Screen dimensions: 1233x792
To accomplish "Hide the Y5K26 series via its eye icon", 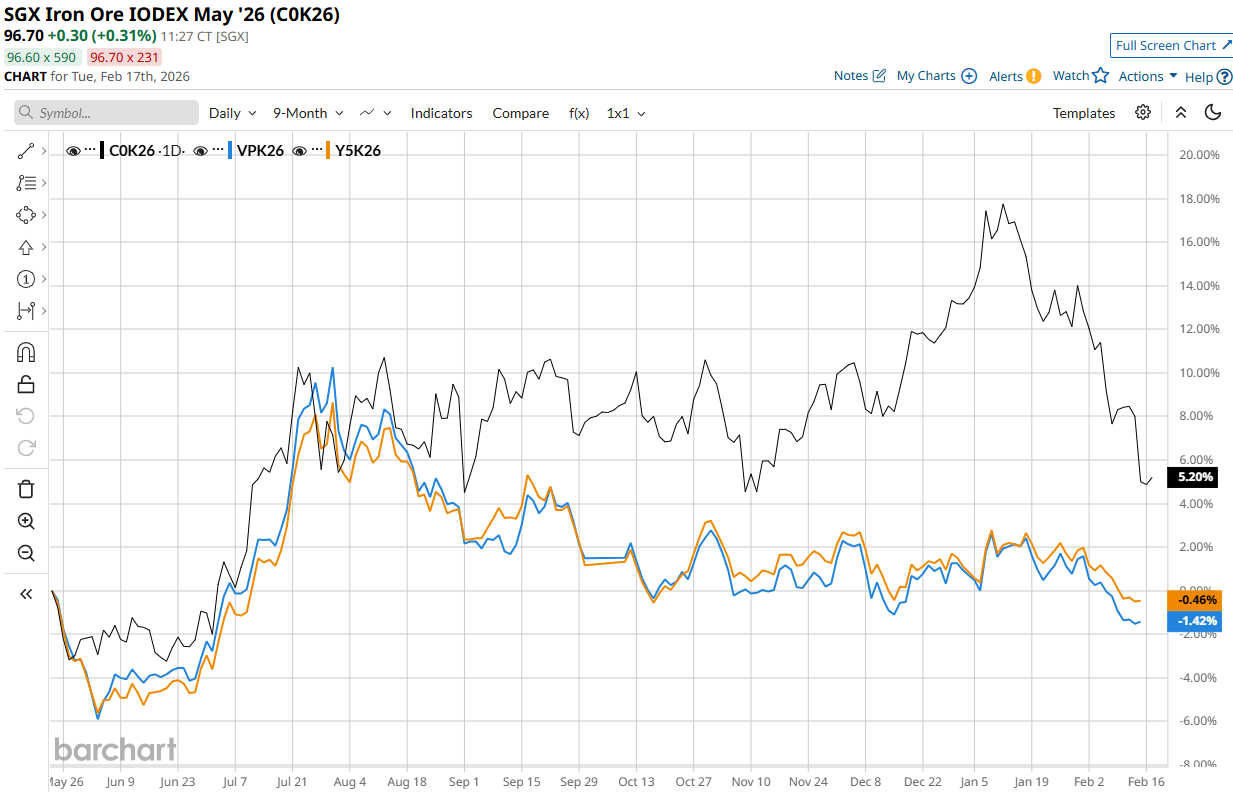I will click(x=299, y=151).
